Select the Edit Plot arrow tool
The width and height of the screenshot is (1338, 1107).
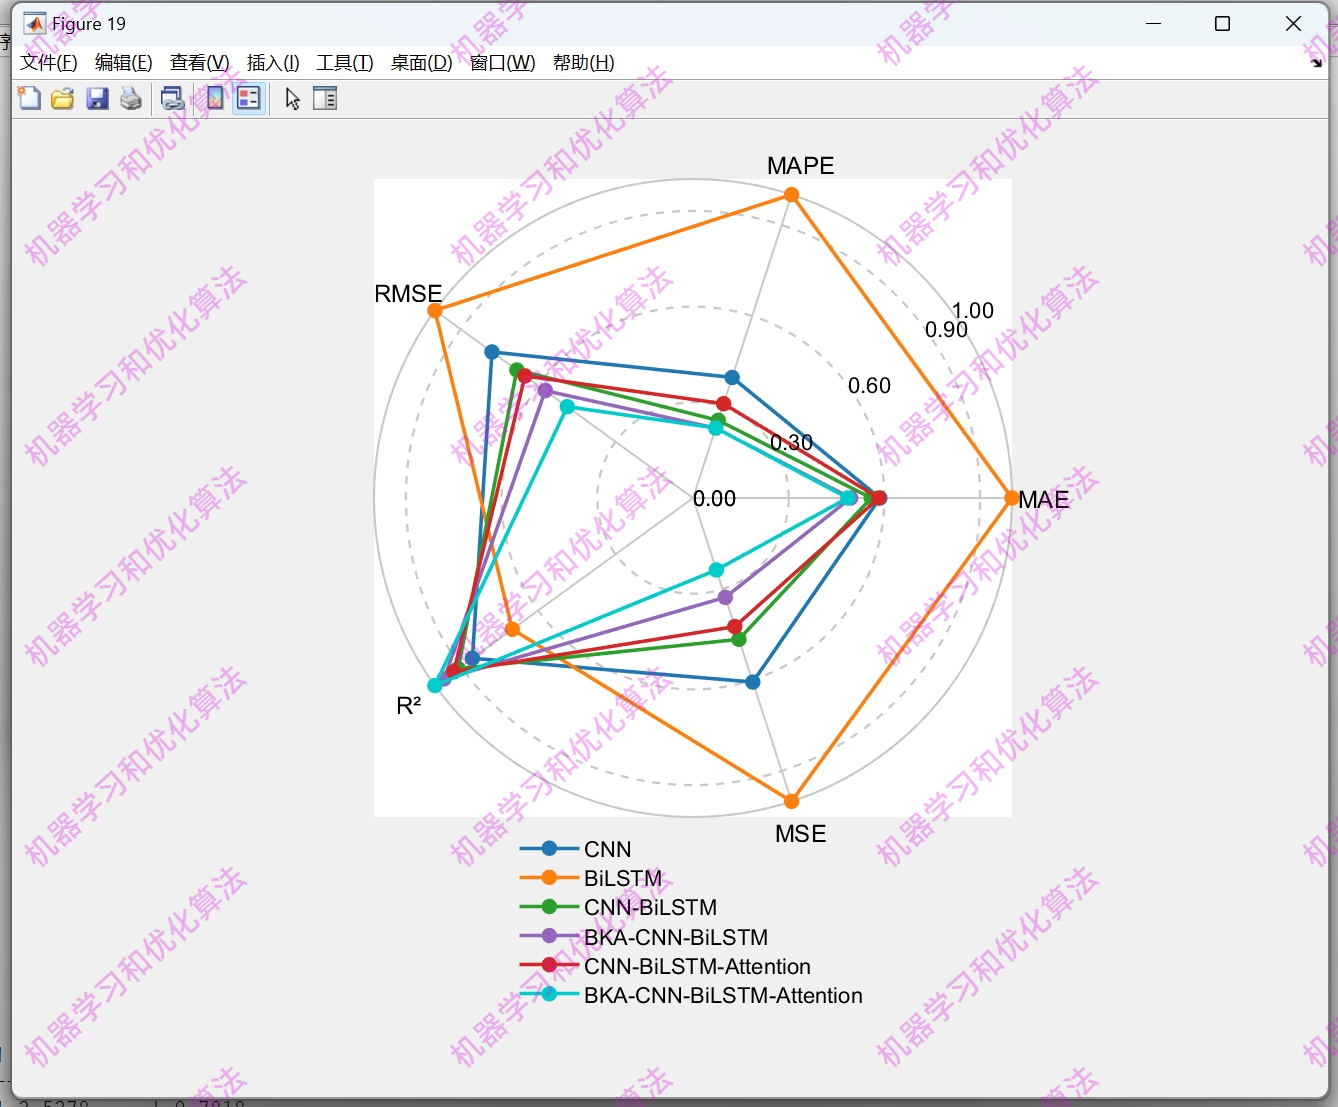pyautogui.click(x=292, y=98)
